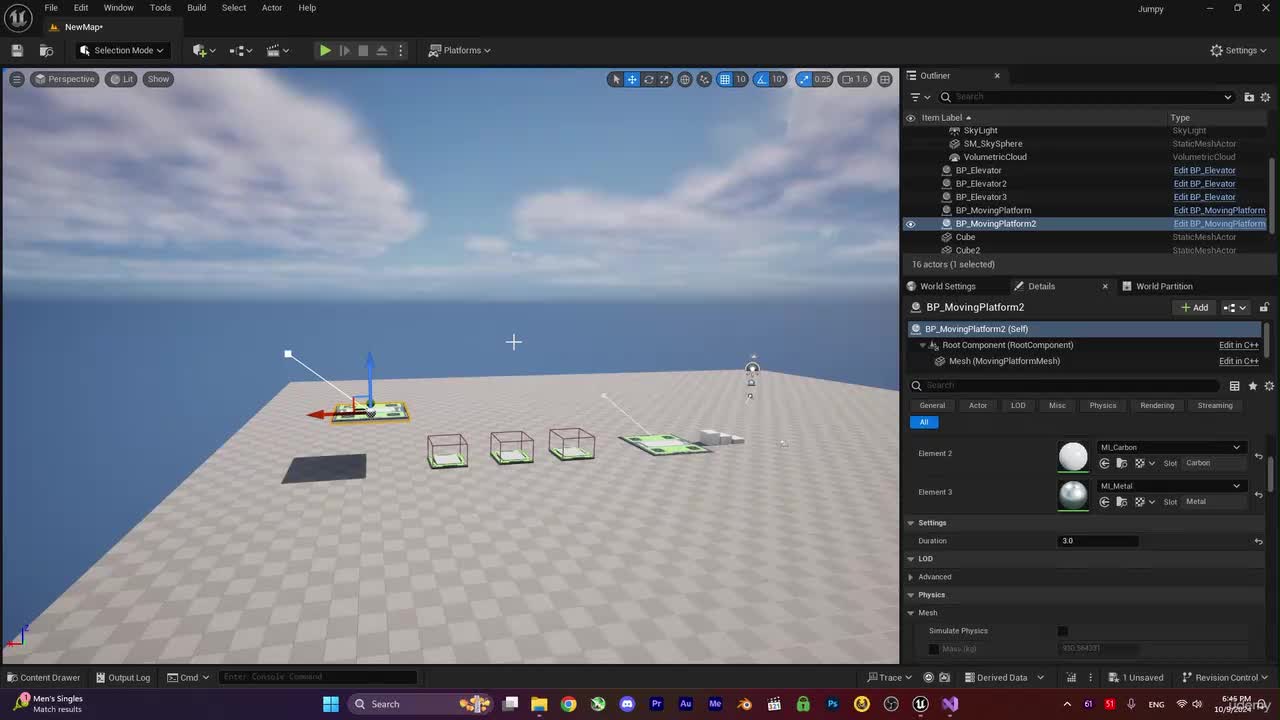Switch the world/local coordinate system globe icon
This screenshot has height=720, width=1280.
[x=685, y=79]
